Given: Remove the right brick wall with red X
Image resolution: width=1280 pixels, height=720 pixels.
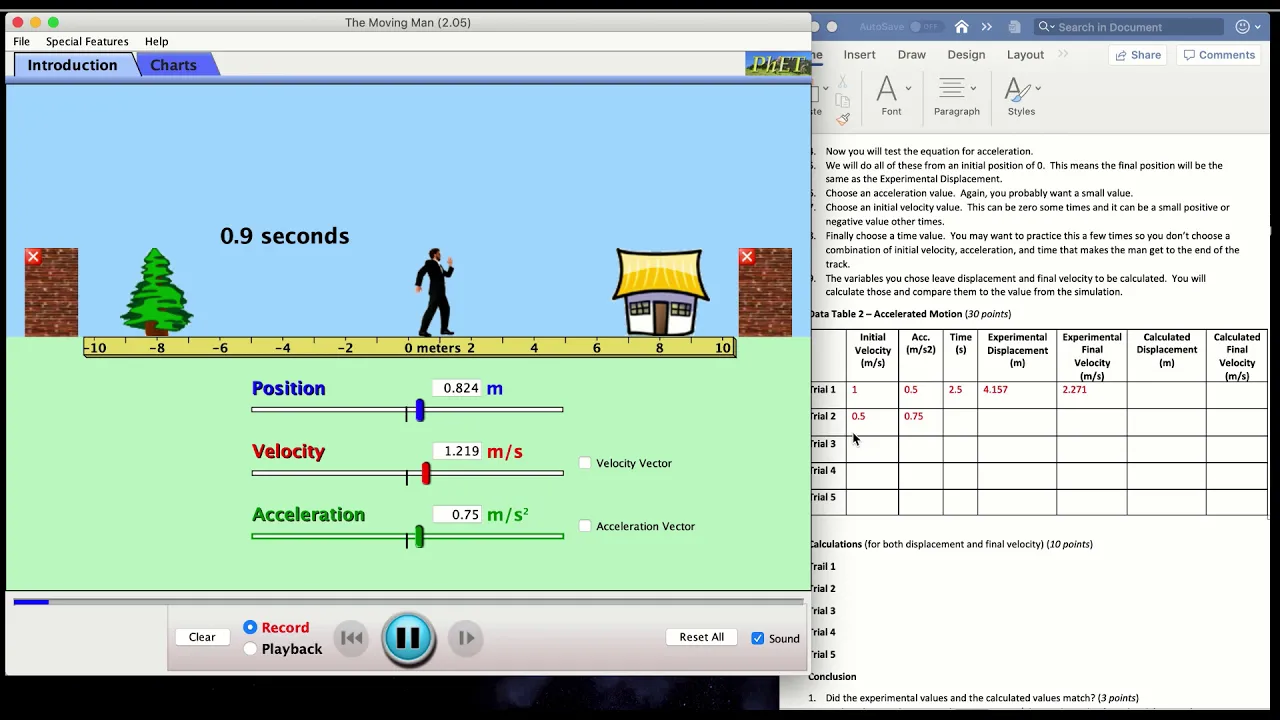Looking at the screenshot, I should click(747, 257).
